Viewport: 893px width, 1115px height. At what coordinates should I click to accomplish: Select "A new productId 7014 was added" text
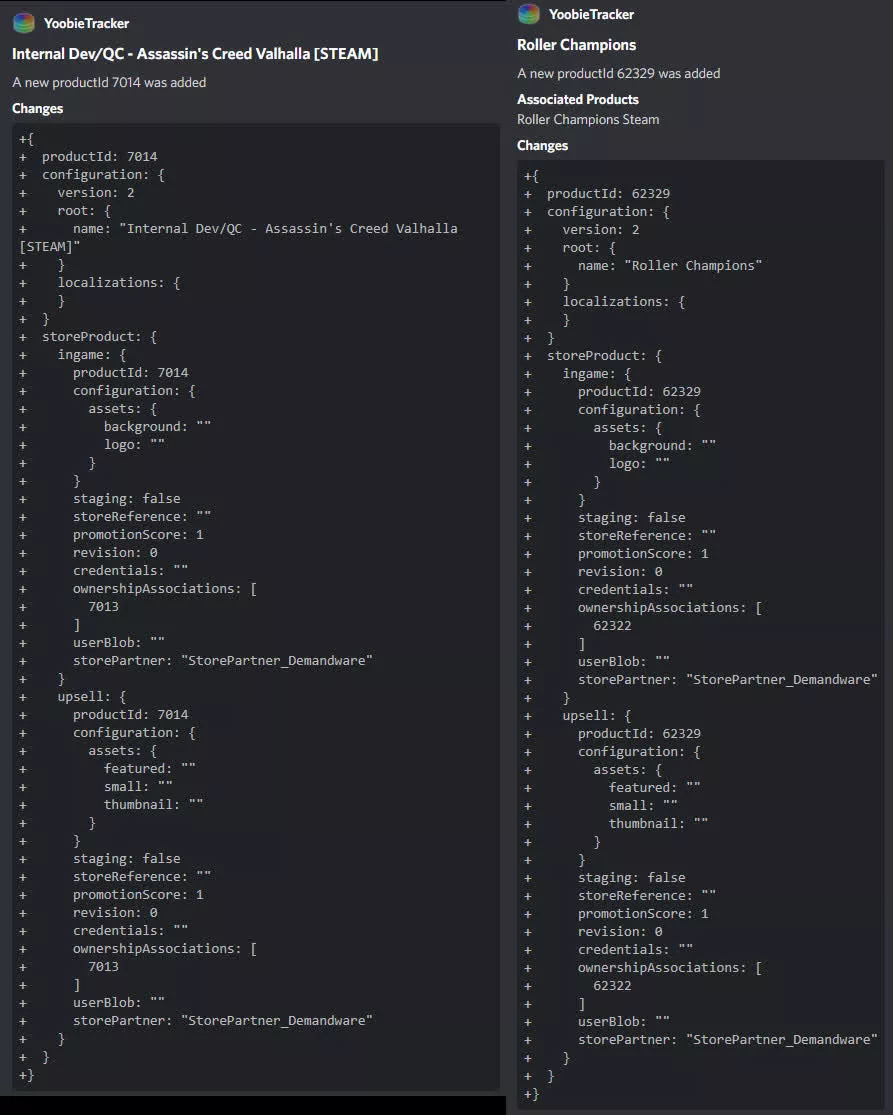(109, 82)
